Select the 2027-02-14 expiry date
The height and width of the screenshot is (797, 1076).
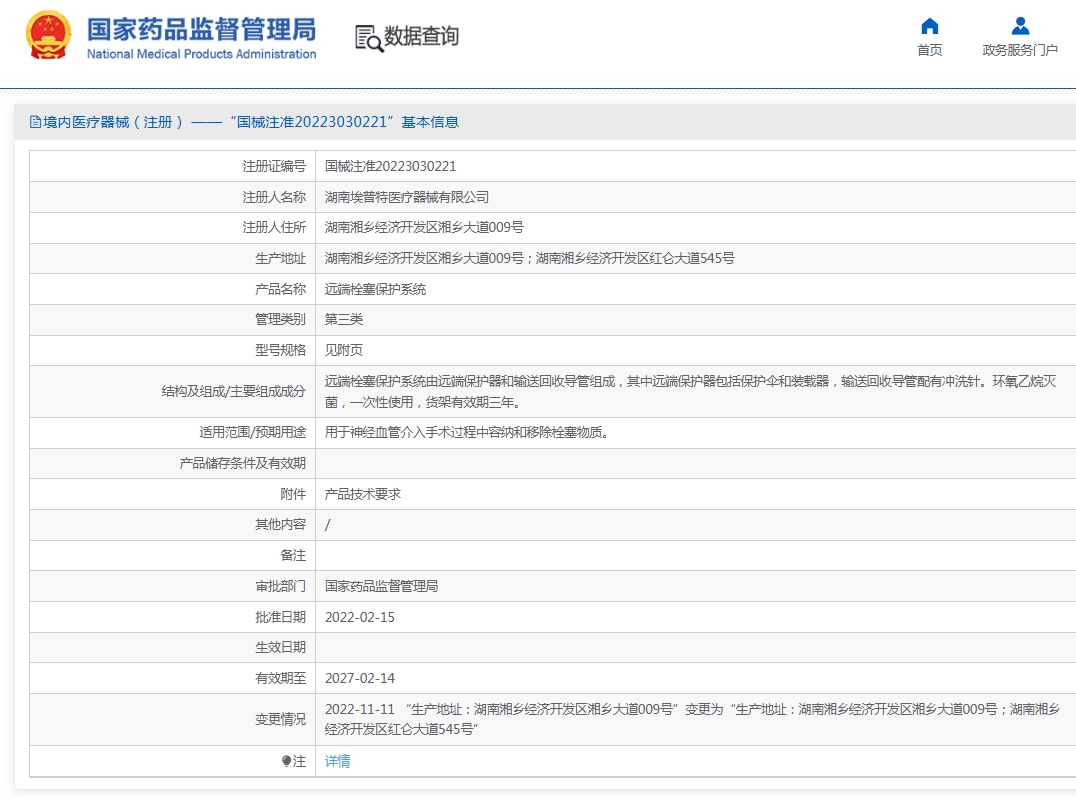[x=360, y=678]
